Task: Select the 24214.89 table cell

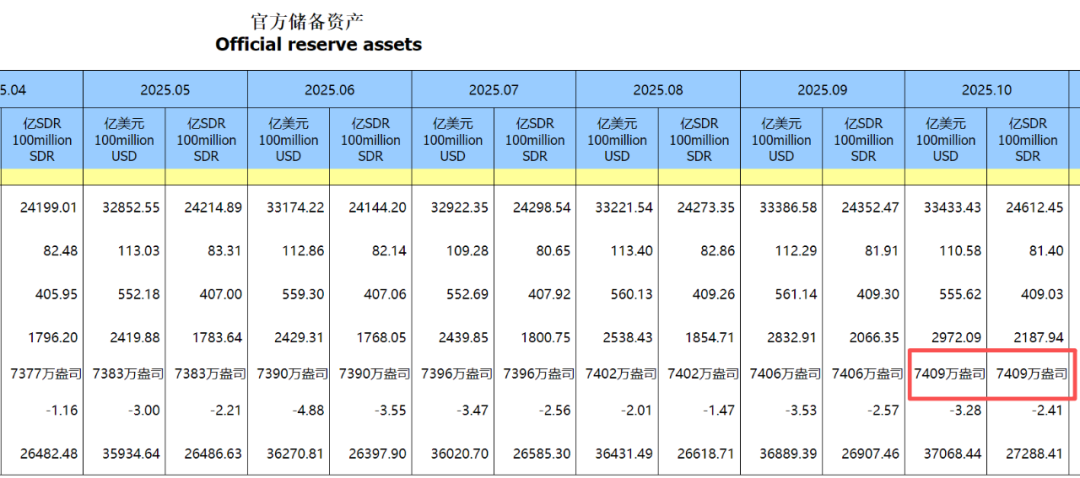Action: (x=213, y=207)
